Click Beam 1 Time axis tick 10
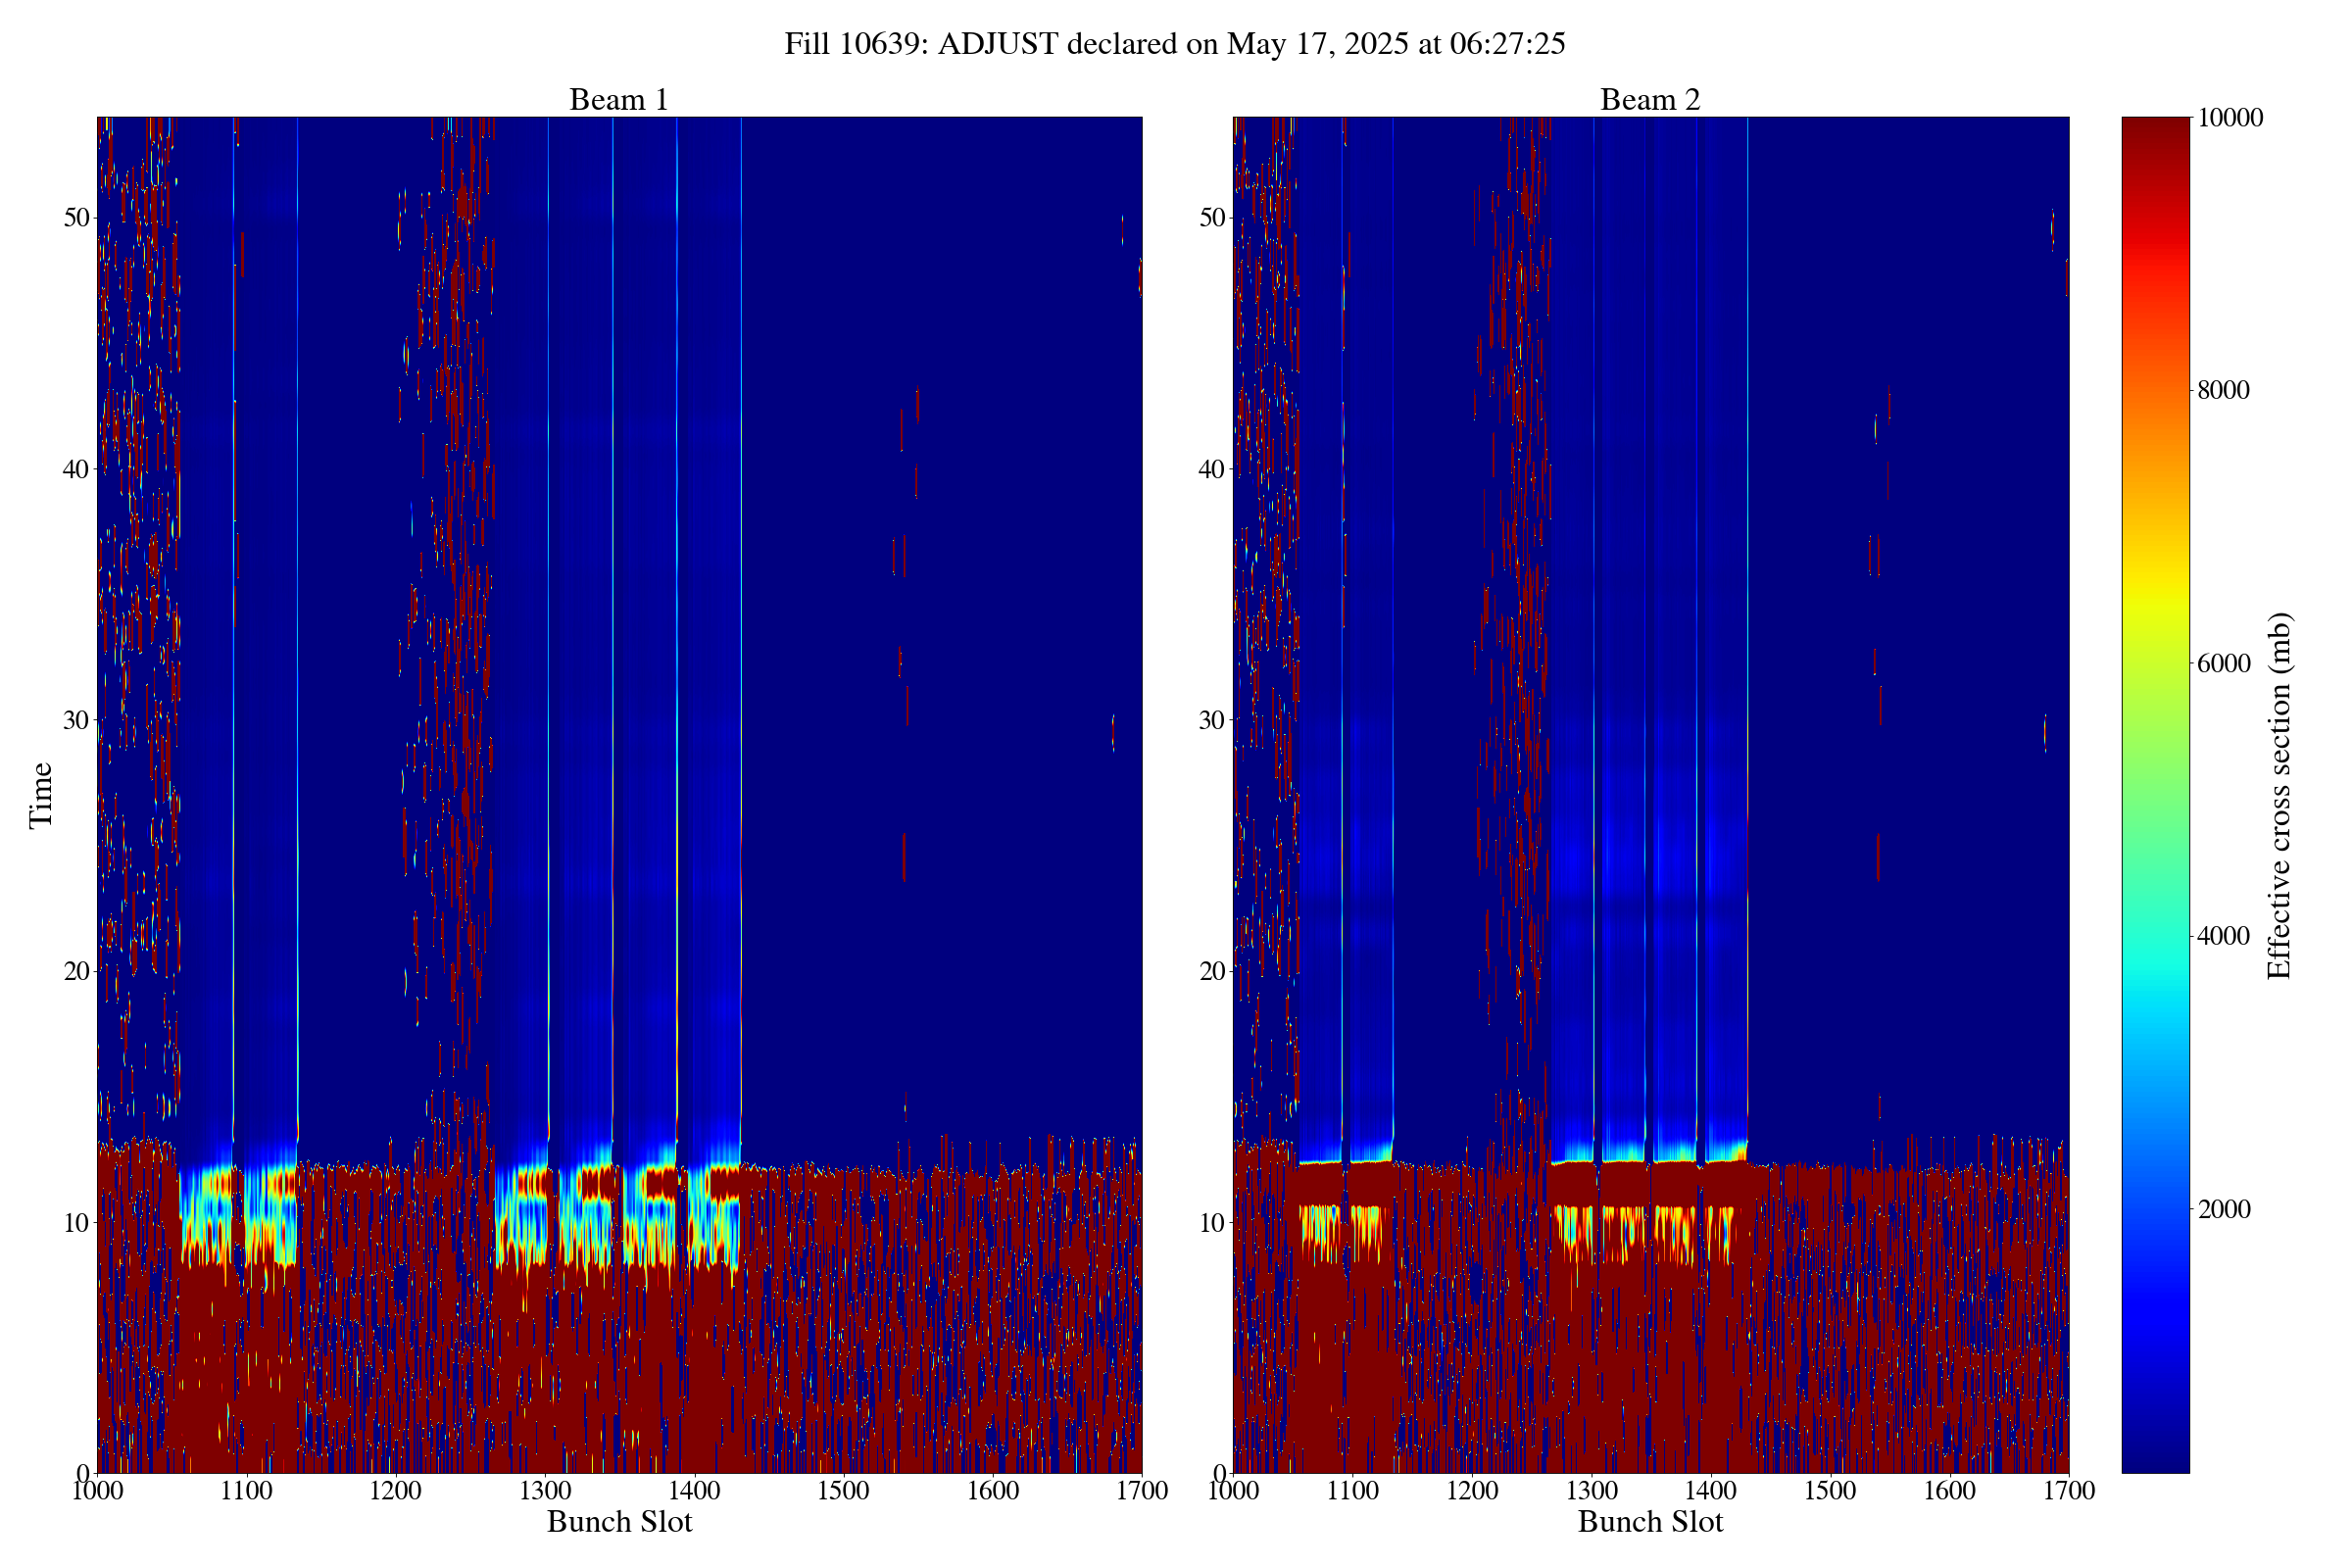Image resolution: width=2352 pixels, height=1568 pixels. 77,1222
